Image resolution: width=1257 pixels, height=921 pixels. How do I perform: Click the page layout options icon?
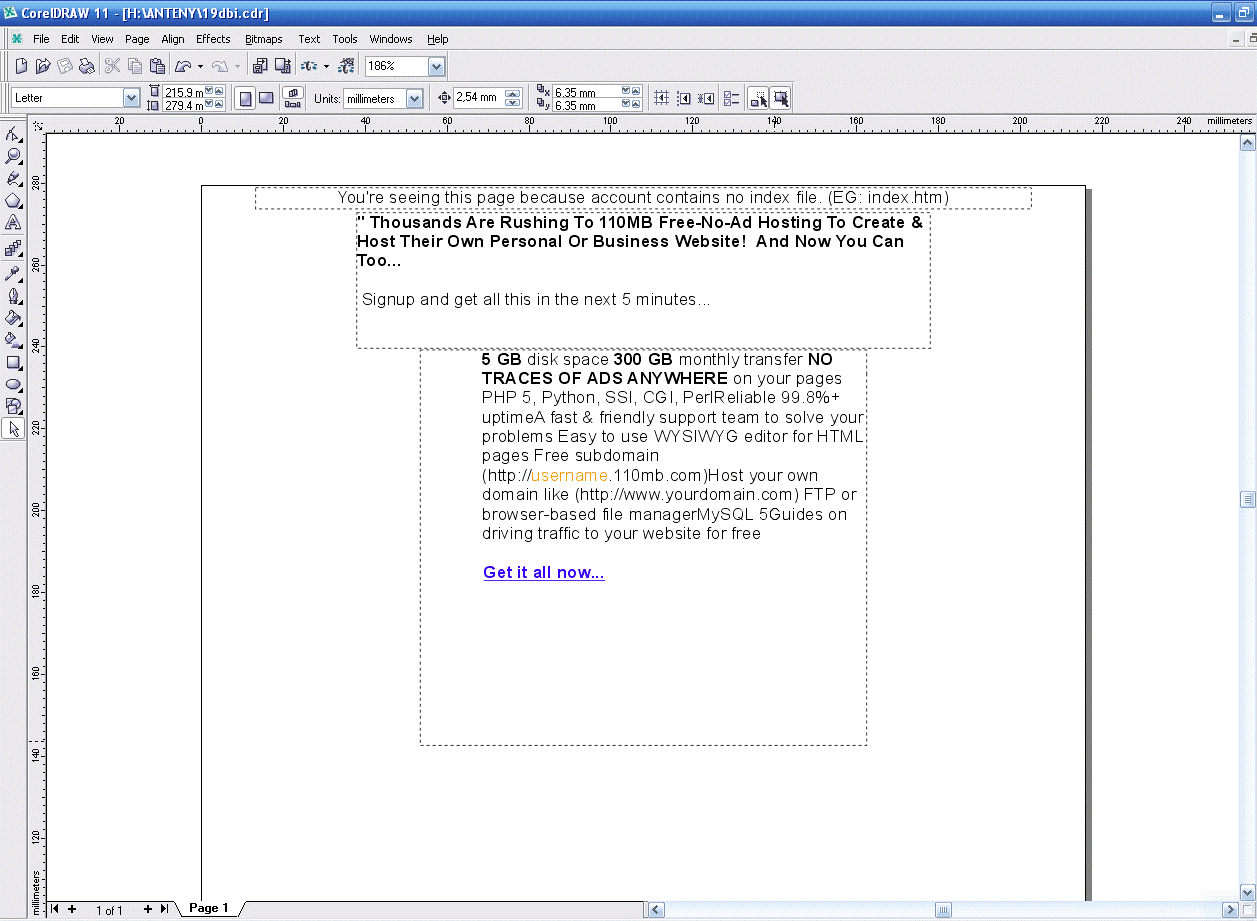tap(293, 97)
